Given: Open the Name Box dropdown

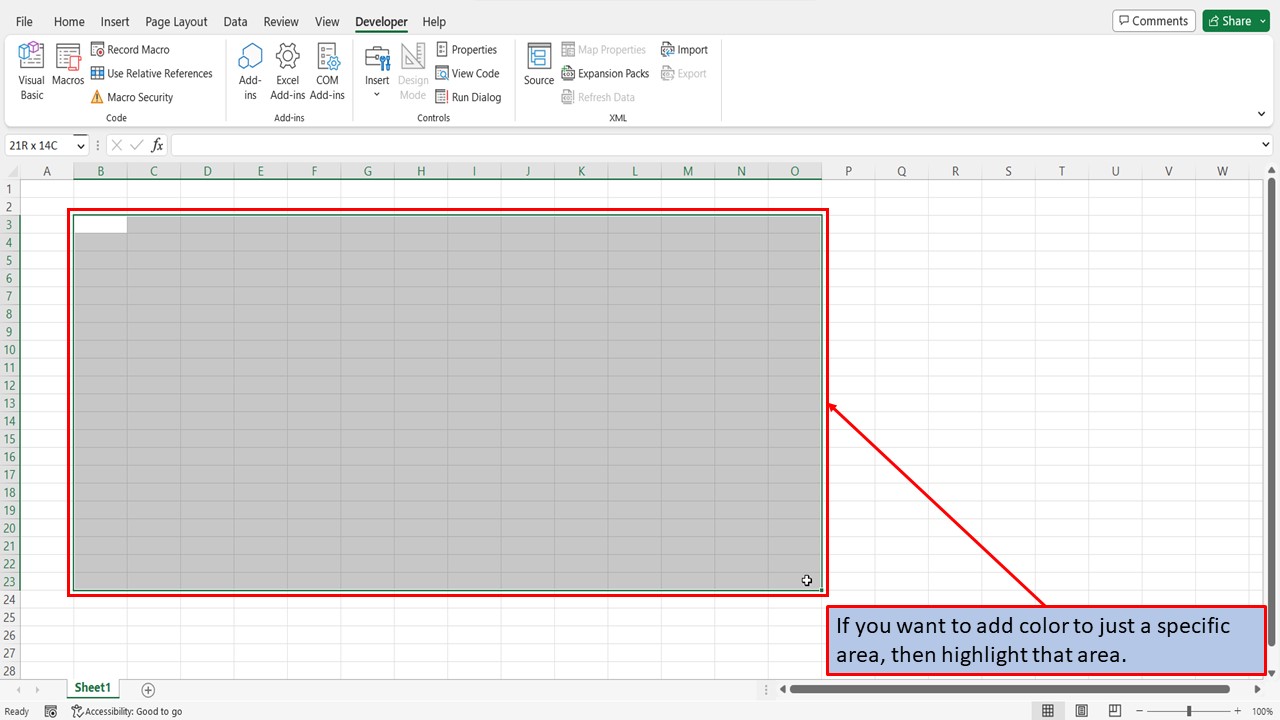Looking at the screenshot, I should pyautogui.click(x=80, y=145).
